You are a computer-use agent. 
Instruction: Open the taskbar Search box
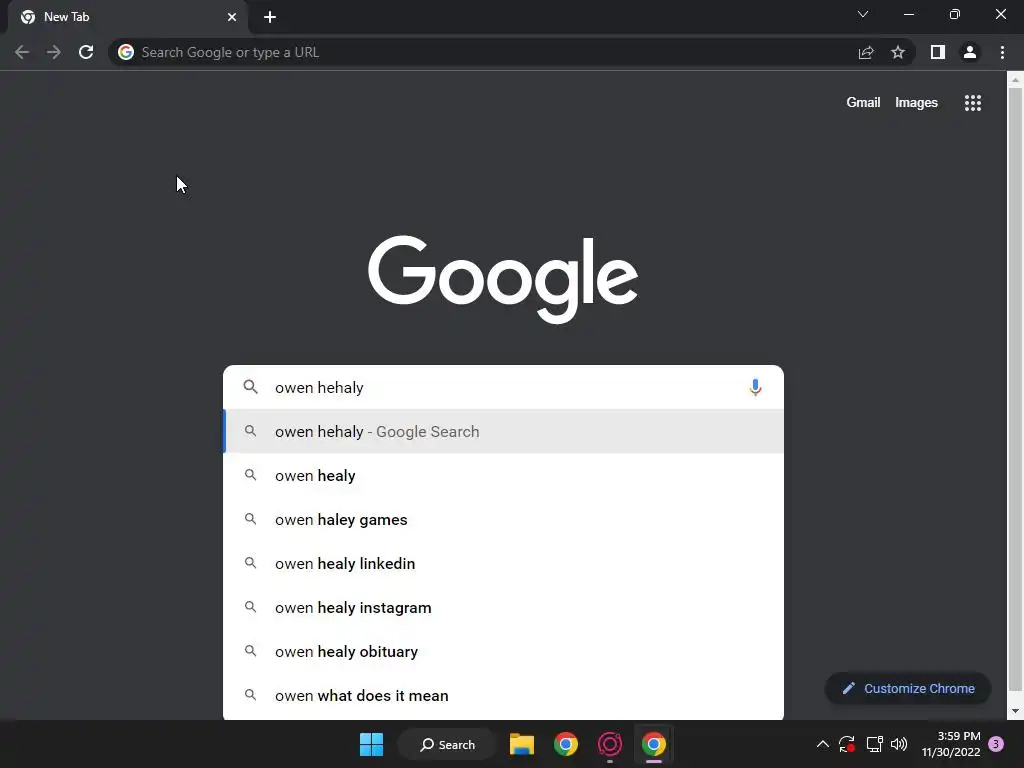(x=447, y=744)
